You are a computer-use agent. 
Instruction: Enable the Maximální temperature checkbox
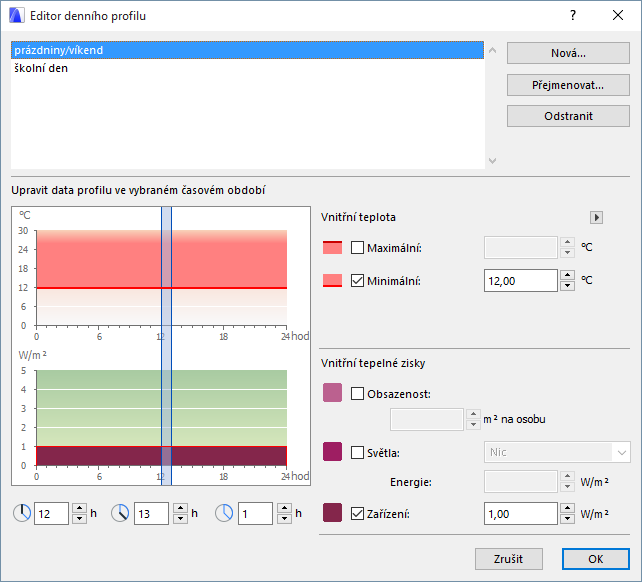coord(357,247)
